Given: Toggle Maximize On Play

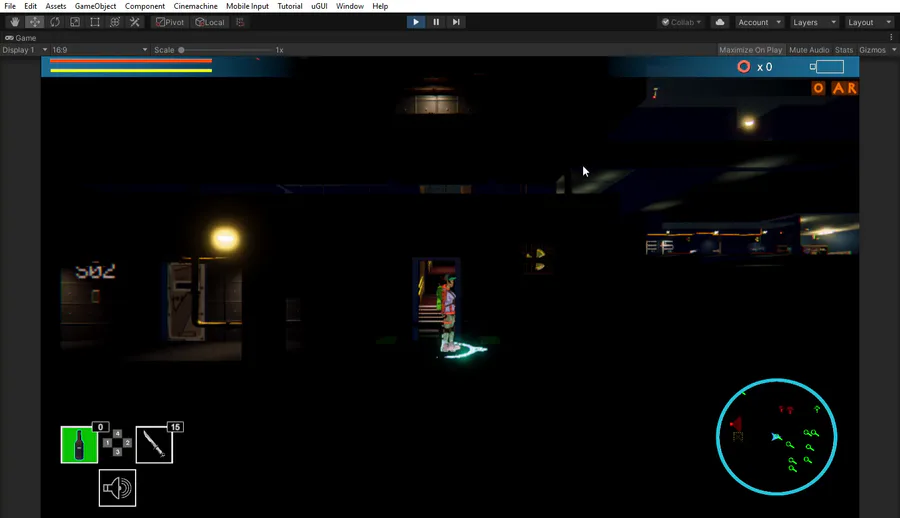Looking at the screenshot, I should 750,50.
